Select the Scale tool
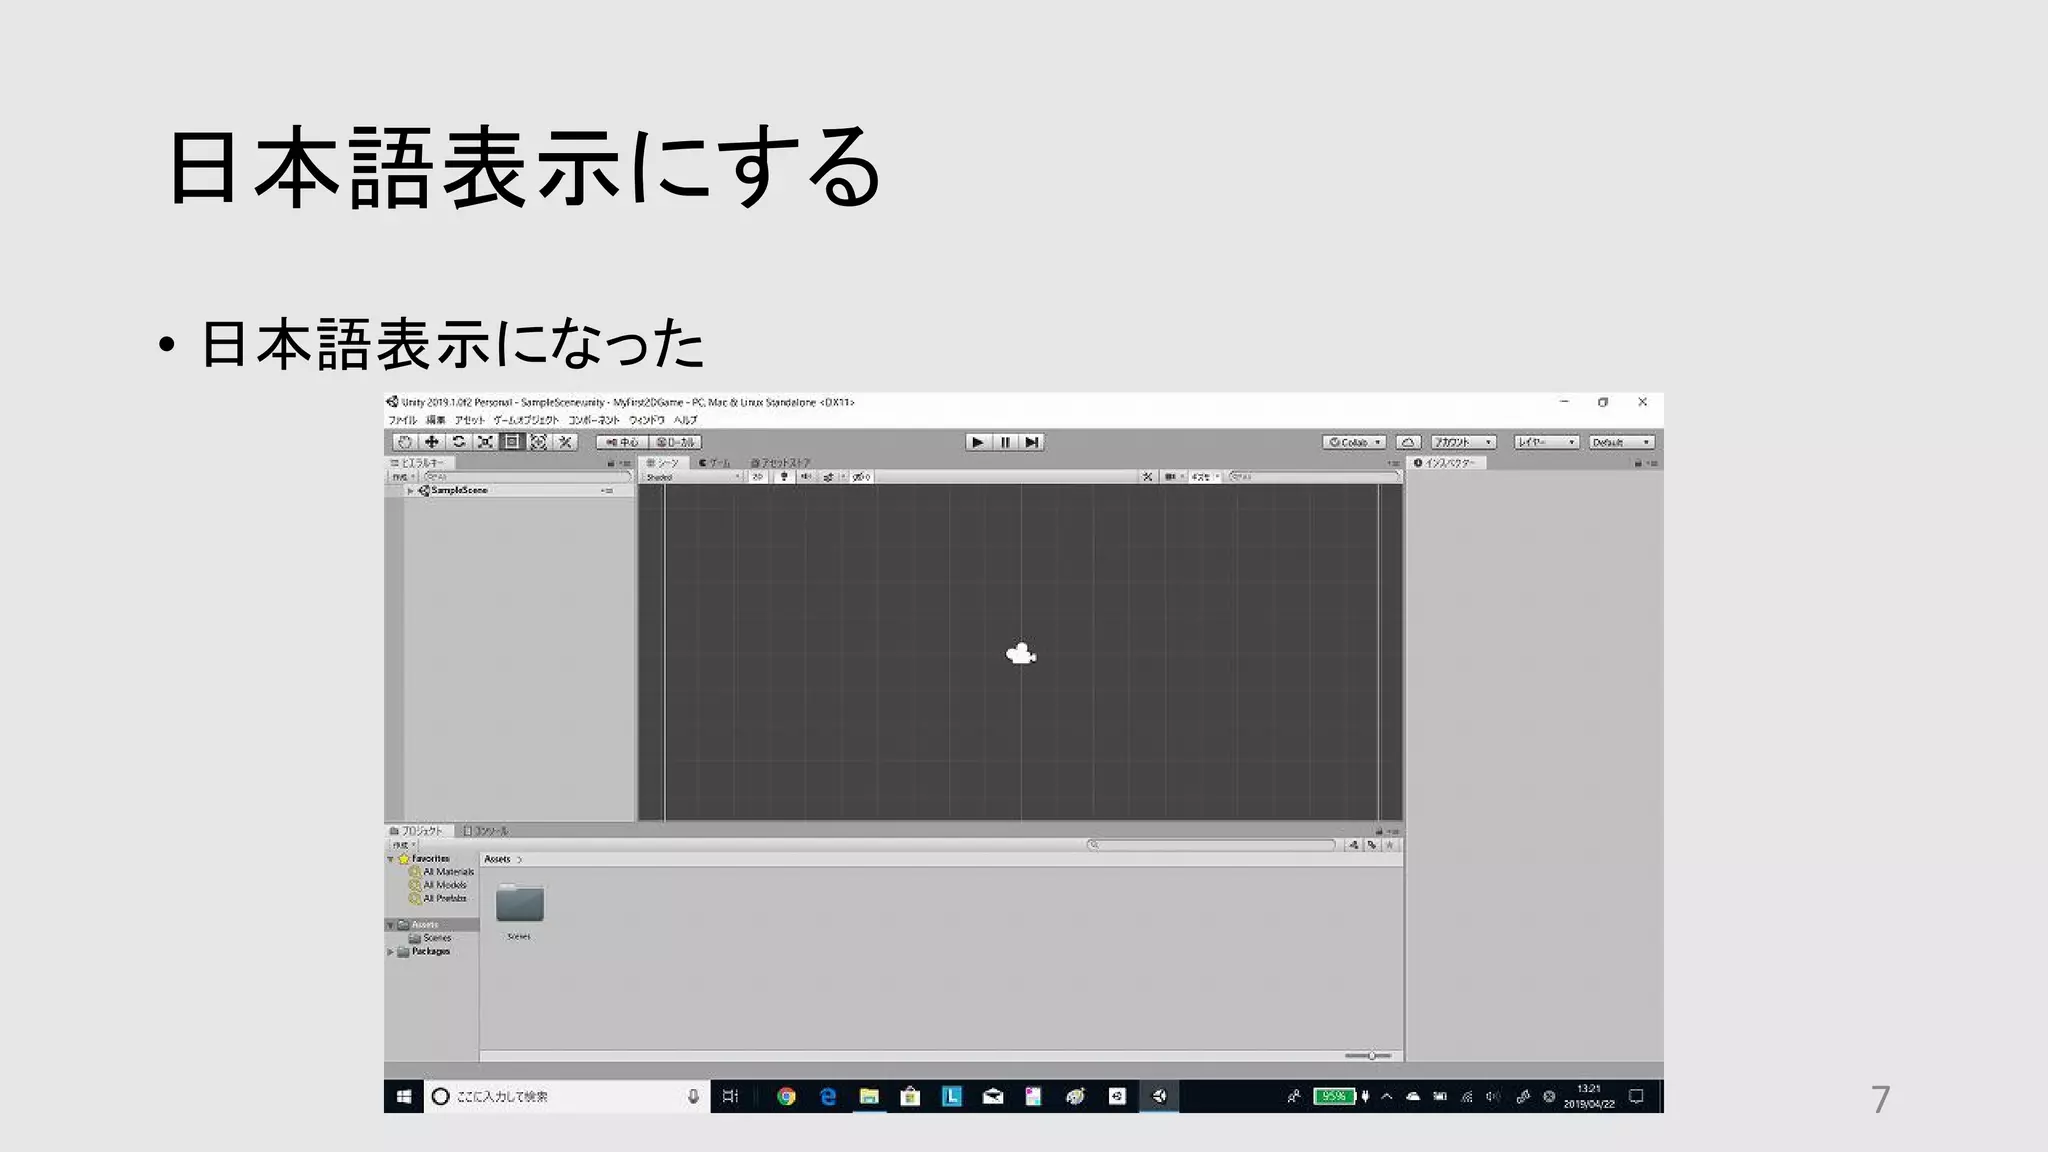This screenshot has height=1152, width=2048. [x=485, y=442]
